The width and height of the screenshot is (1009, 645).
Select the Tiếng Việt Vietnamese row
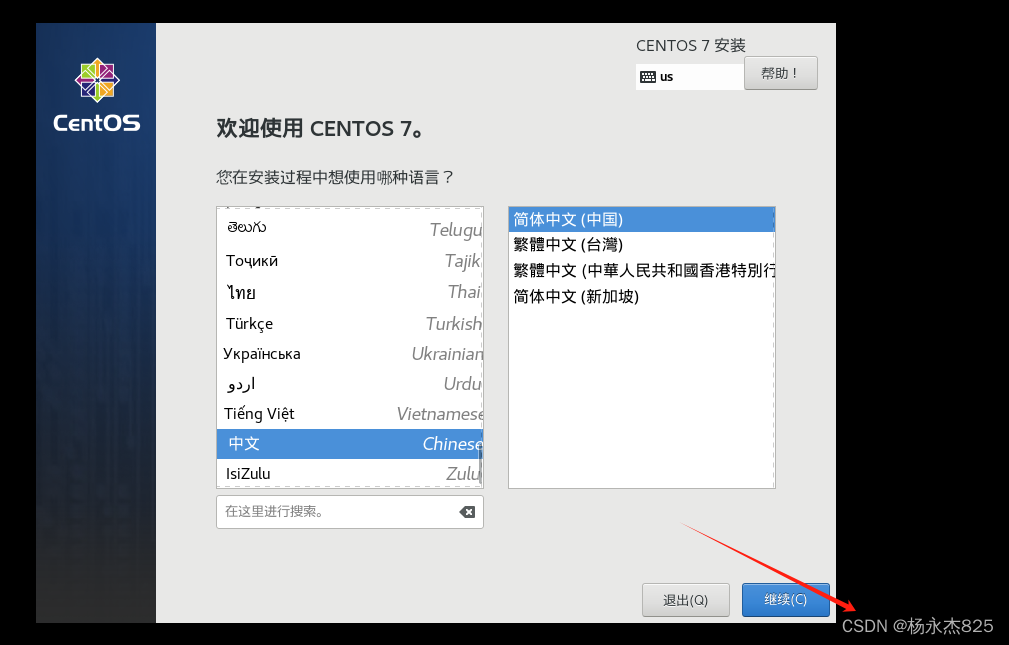(x=349, y=414)
